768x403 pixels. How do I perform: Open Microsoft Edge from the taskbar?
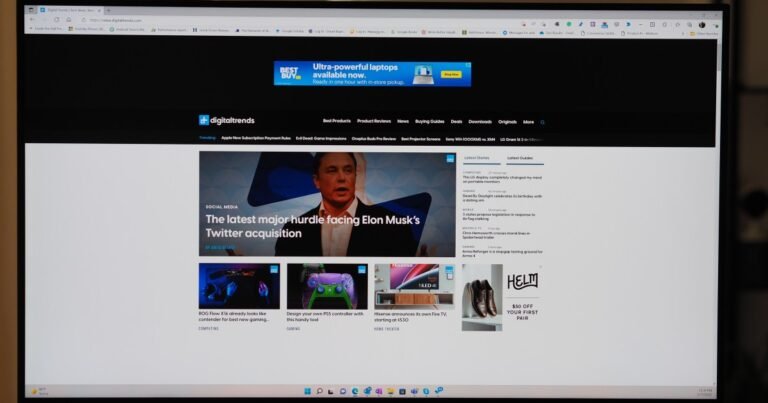tap(355, 391)
